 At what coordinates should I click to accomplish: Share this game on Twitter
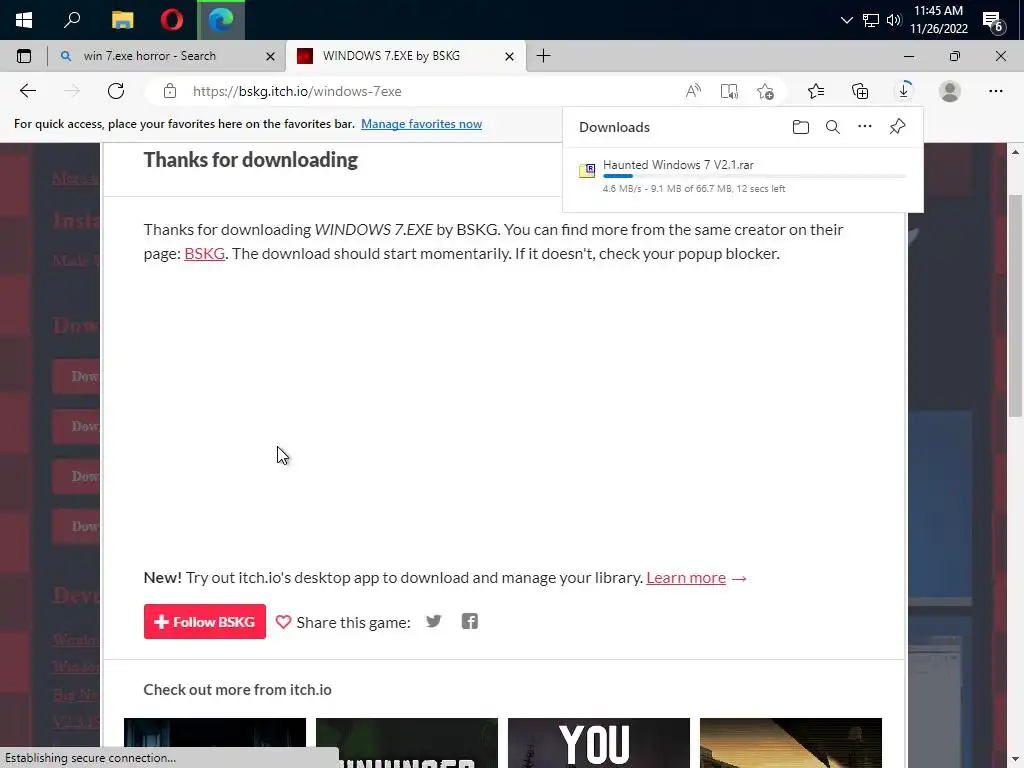[x=434, y=621]
